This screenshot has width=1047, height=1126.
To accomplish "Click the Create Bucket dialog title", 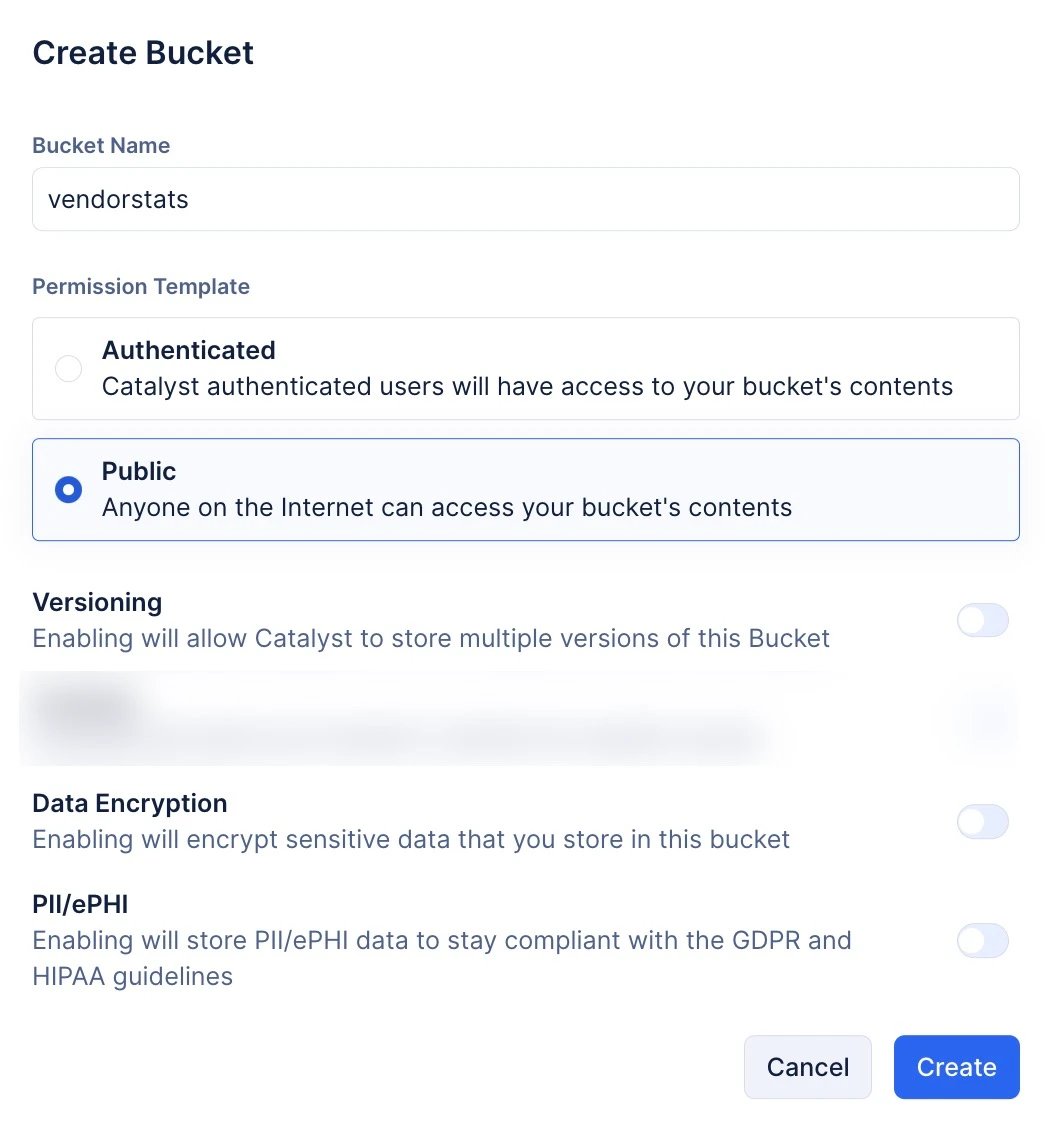I will (x=143, y=52).
